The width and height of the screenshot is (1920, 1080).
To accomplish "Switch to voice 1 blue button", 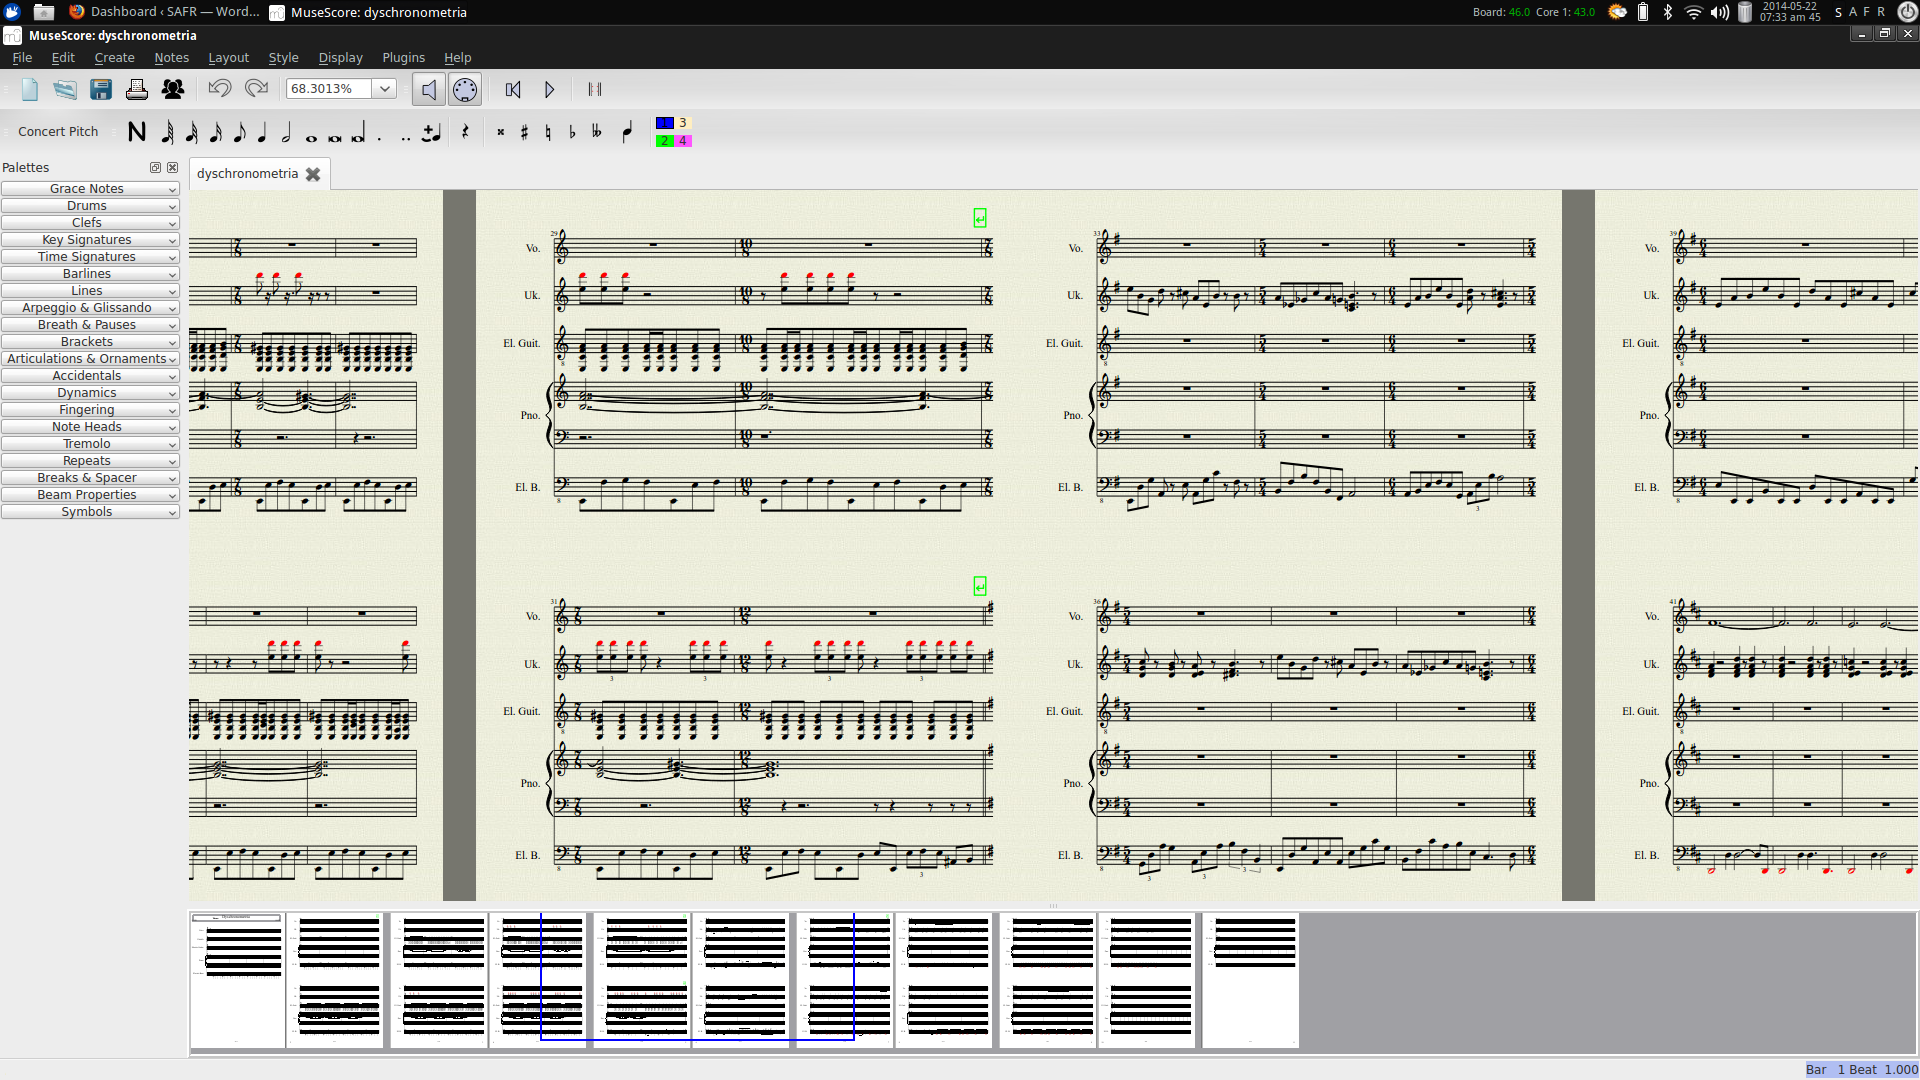I will (665, 123).
